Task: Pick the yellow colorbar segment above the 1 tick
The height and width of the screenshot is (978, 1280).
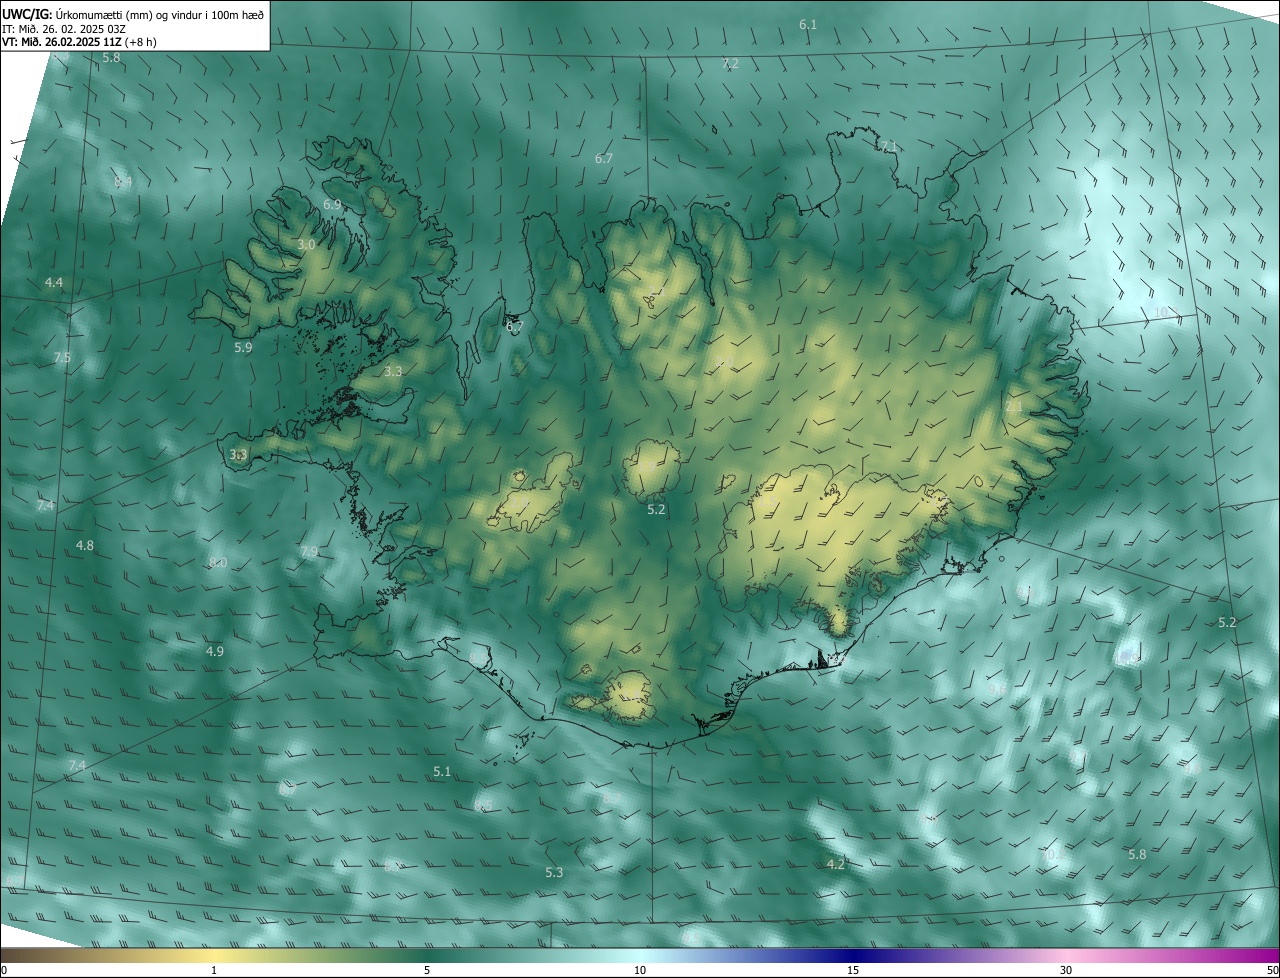Action: pos(214,955)
